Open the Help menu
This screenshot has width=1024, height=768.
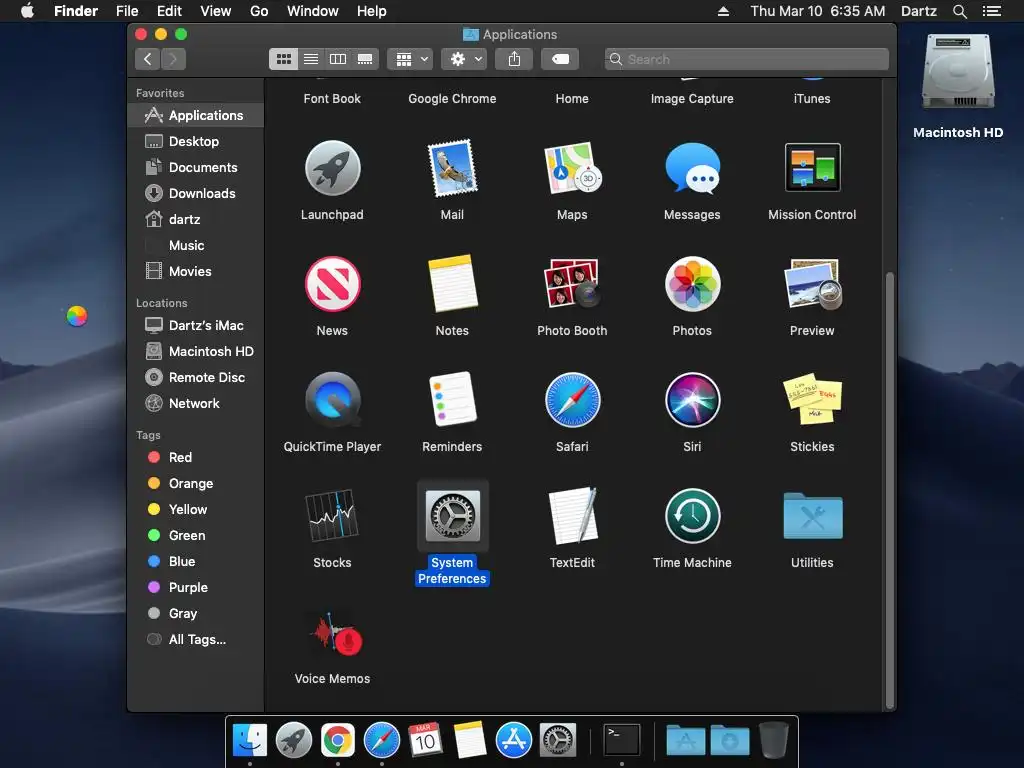pos(372,11)
